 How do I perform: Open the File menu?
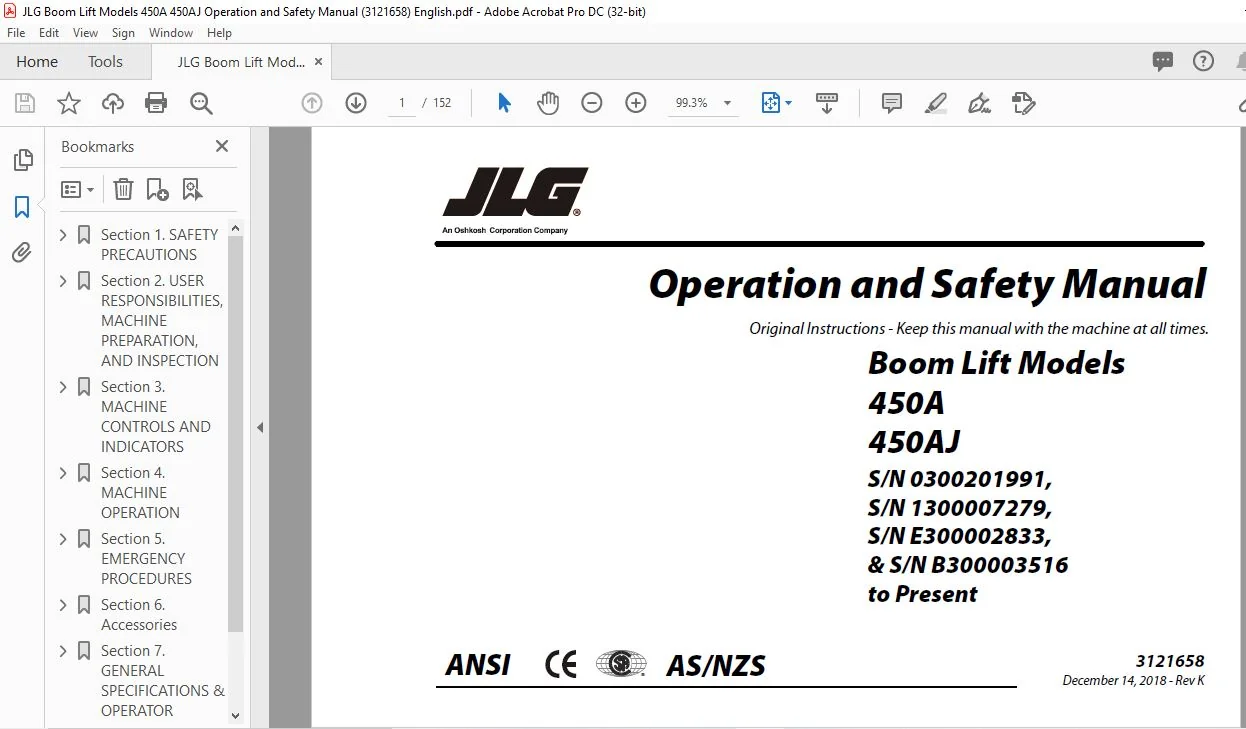click(x=16, y=33)
